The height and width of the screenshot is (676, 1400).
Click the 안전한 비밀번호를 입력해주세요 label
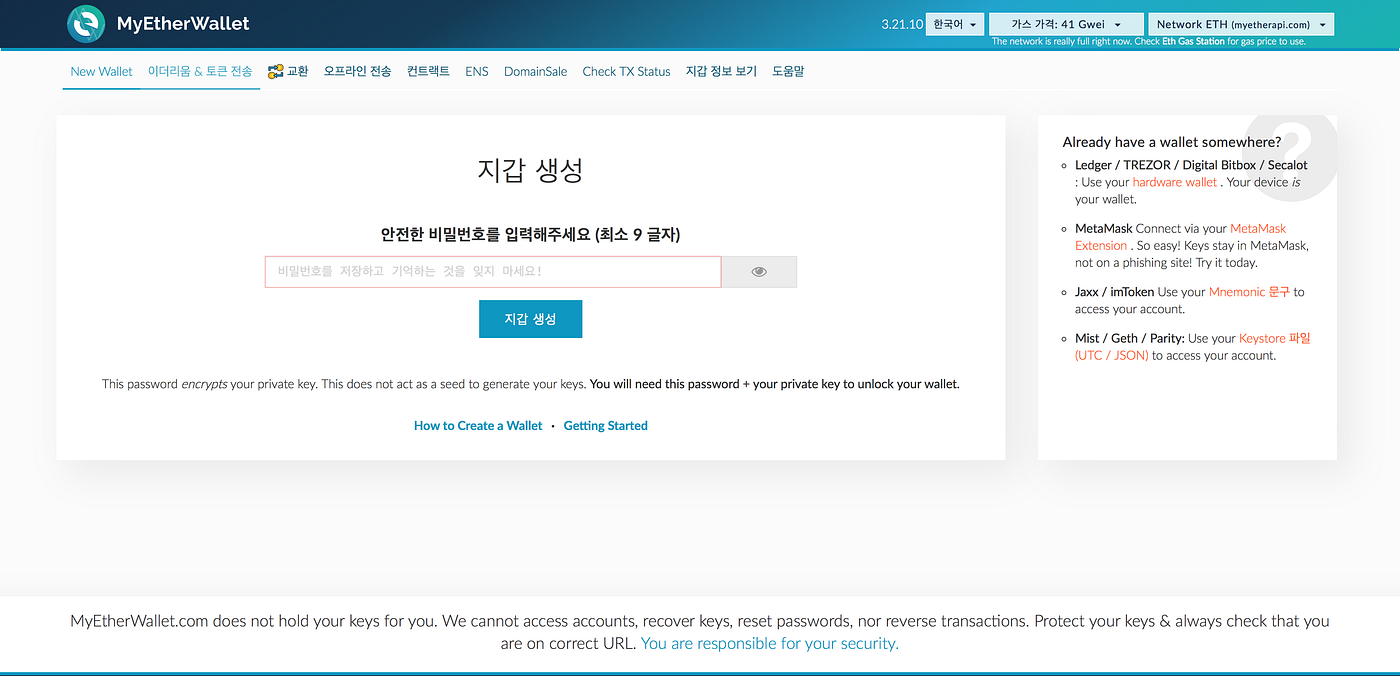[530, 235]
